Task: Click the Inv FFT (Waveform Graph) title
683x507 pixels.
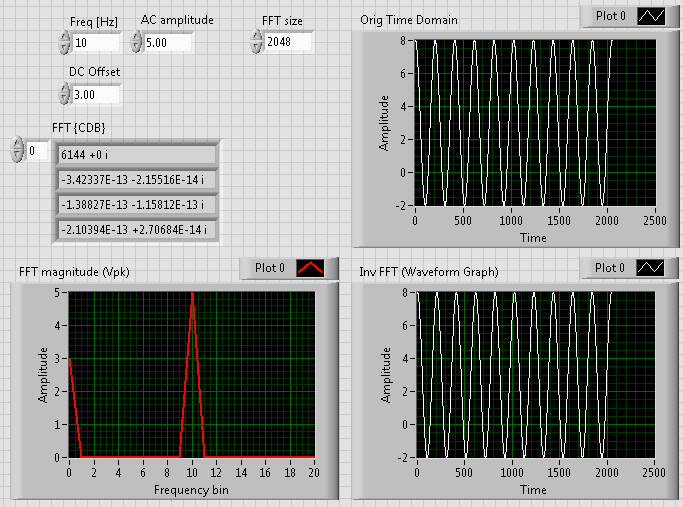Action: coord(429,272)
